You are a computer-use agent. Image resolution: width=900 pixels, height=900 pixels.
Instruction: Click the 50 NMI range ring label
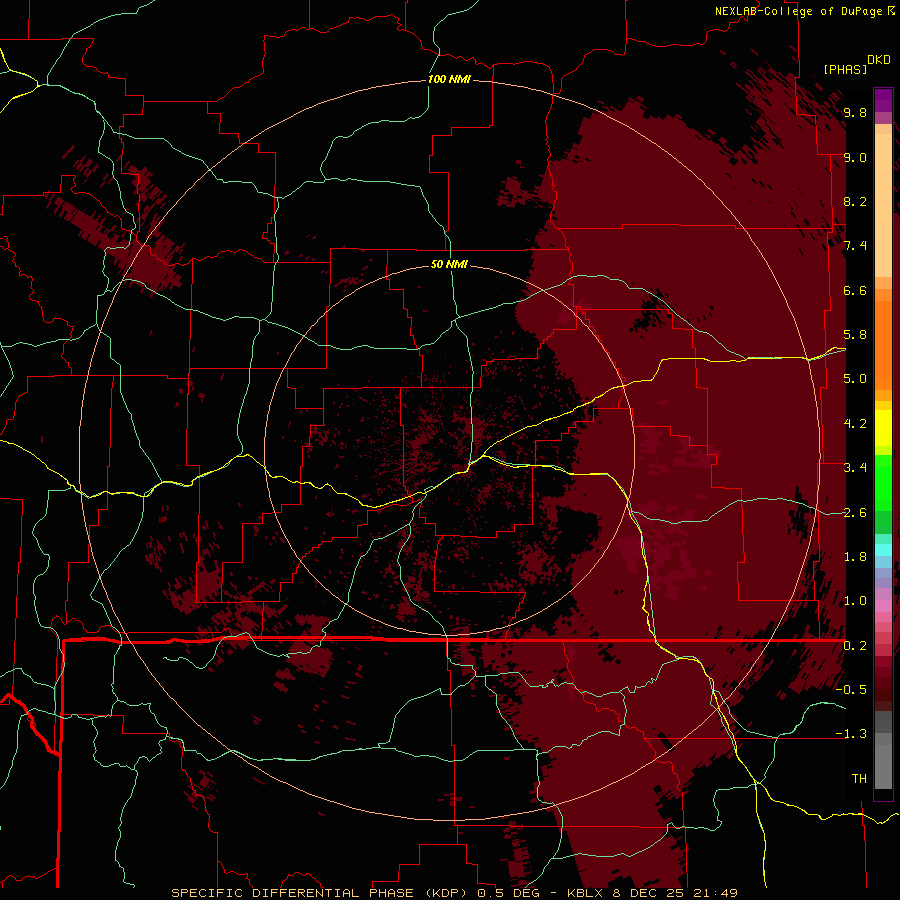[x=449, y=264]
